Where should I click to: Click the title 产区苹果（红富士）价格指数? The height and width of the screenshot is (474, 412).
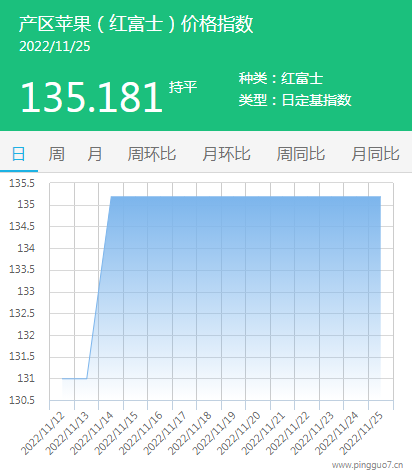(x=136, y=24)
